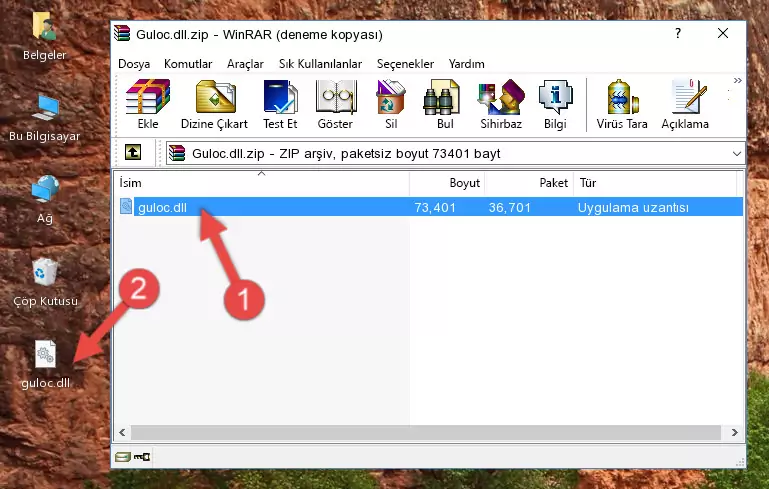Start the Virüs Tara scan

(x=622, y=104)
